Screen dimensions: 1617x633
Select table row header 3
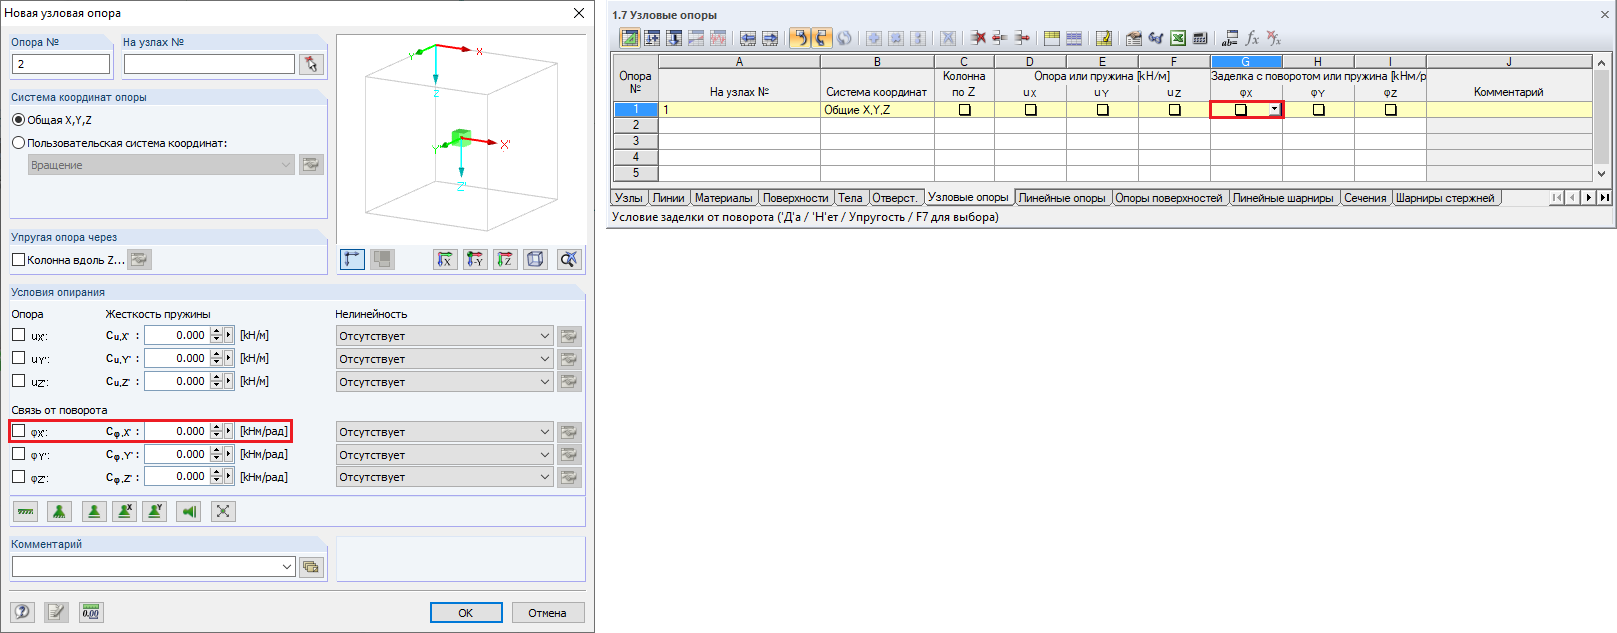click(636, 141)
